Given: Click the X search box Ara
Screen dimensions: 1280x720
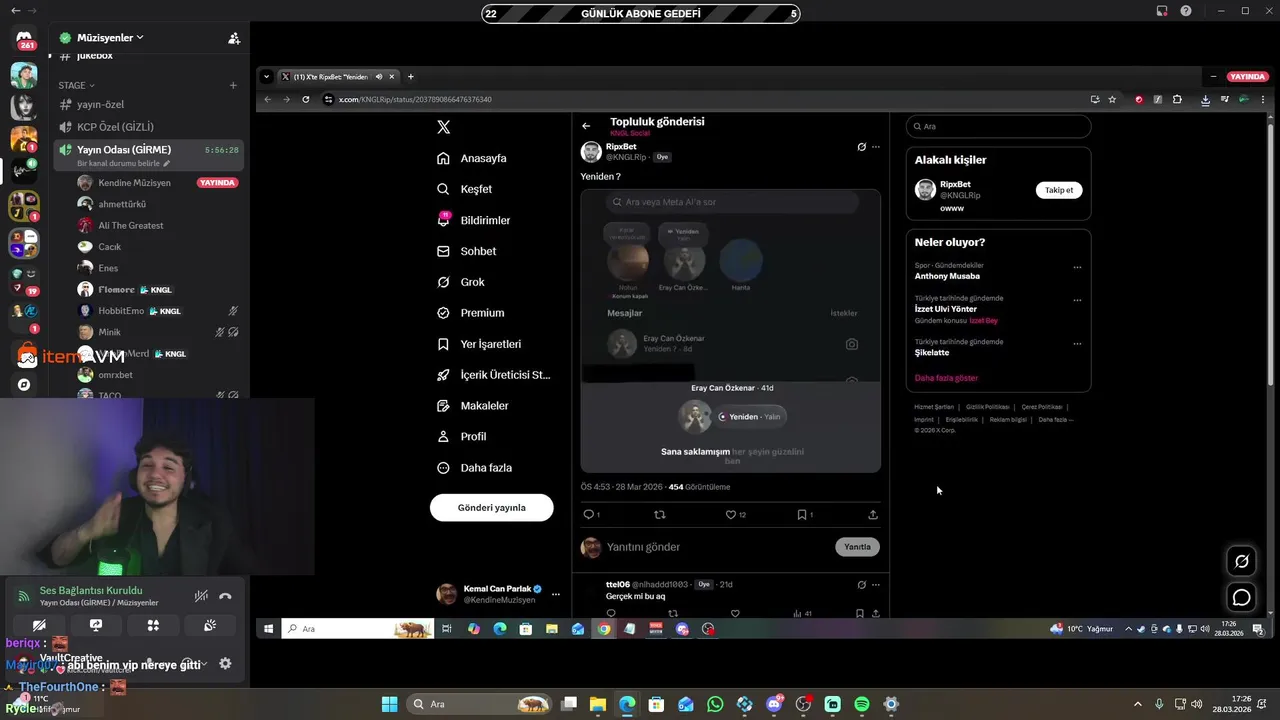Looking at the screenshot, I should tap(998, 127).
